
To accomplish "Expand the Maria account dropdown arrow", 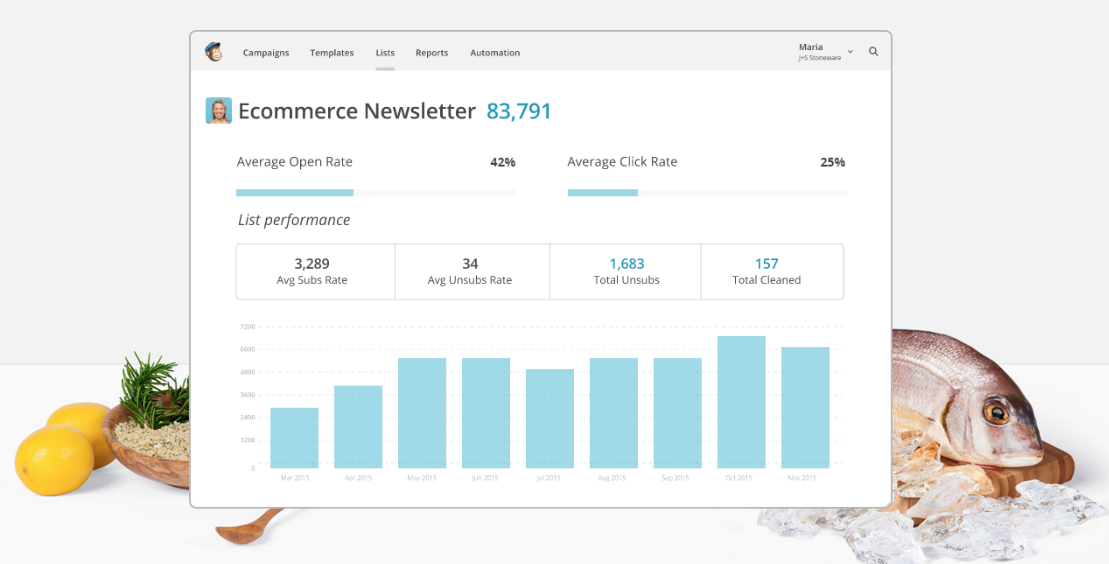I will pos(850,52).
